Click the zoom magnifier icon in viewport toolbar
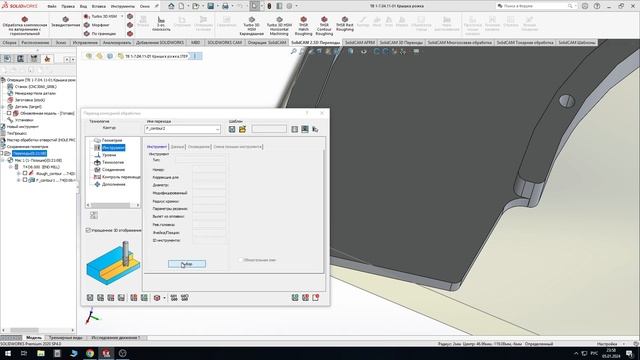The width and height of the screenshot is (640, 360). pos(293,51)
